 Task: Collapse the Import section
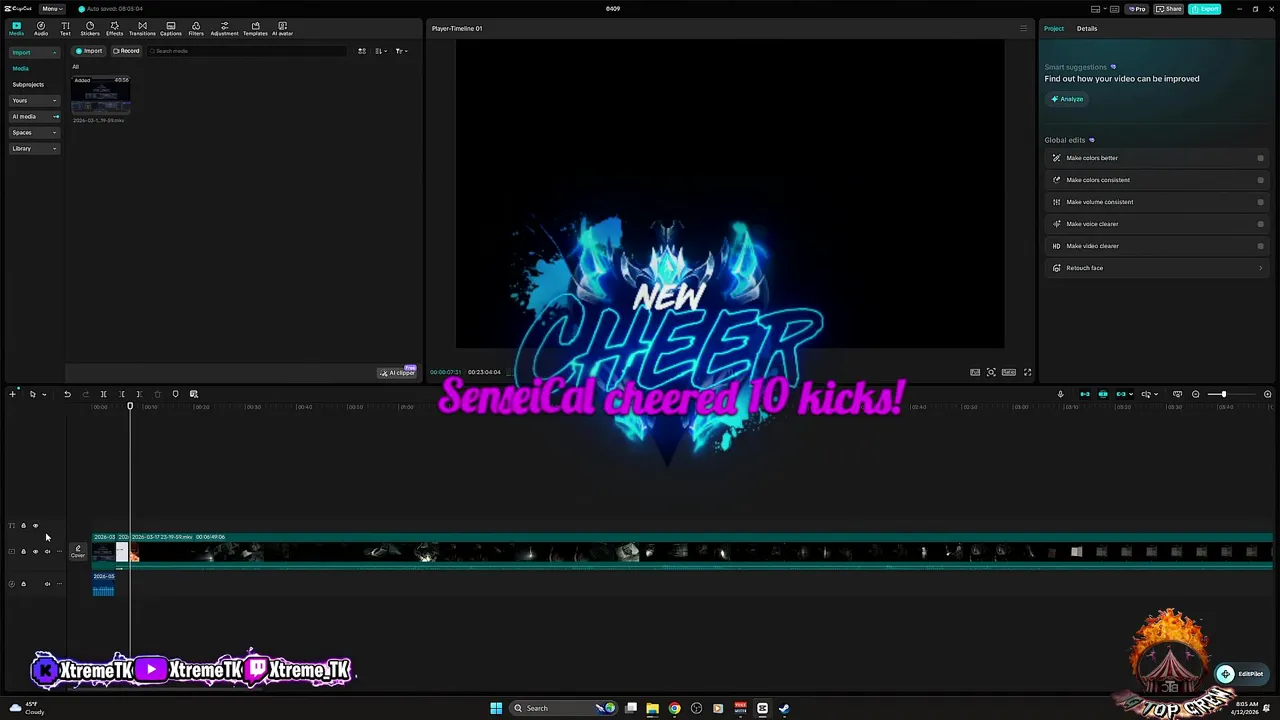point(34,52)
